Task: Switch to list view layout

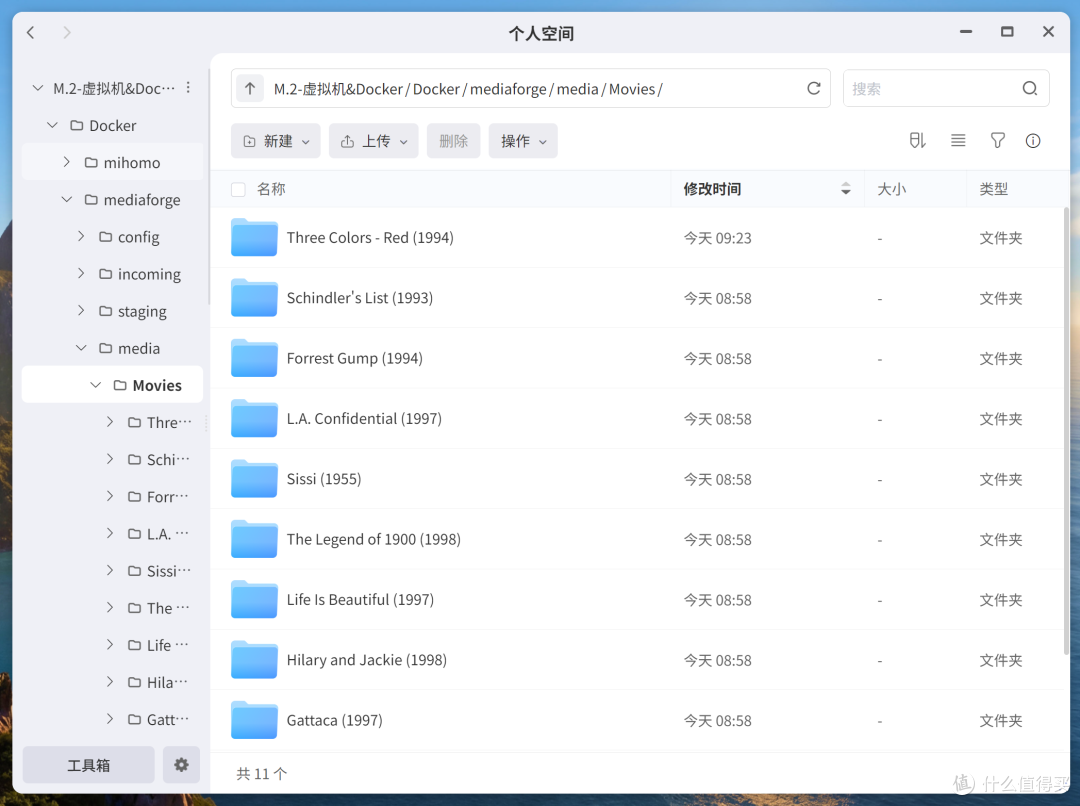Action: (x=958, y=141)
